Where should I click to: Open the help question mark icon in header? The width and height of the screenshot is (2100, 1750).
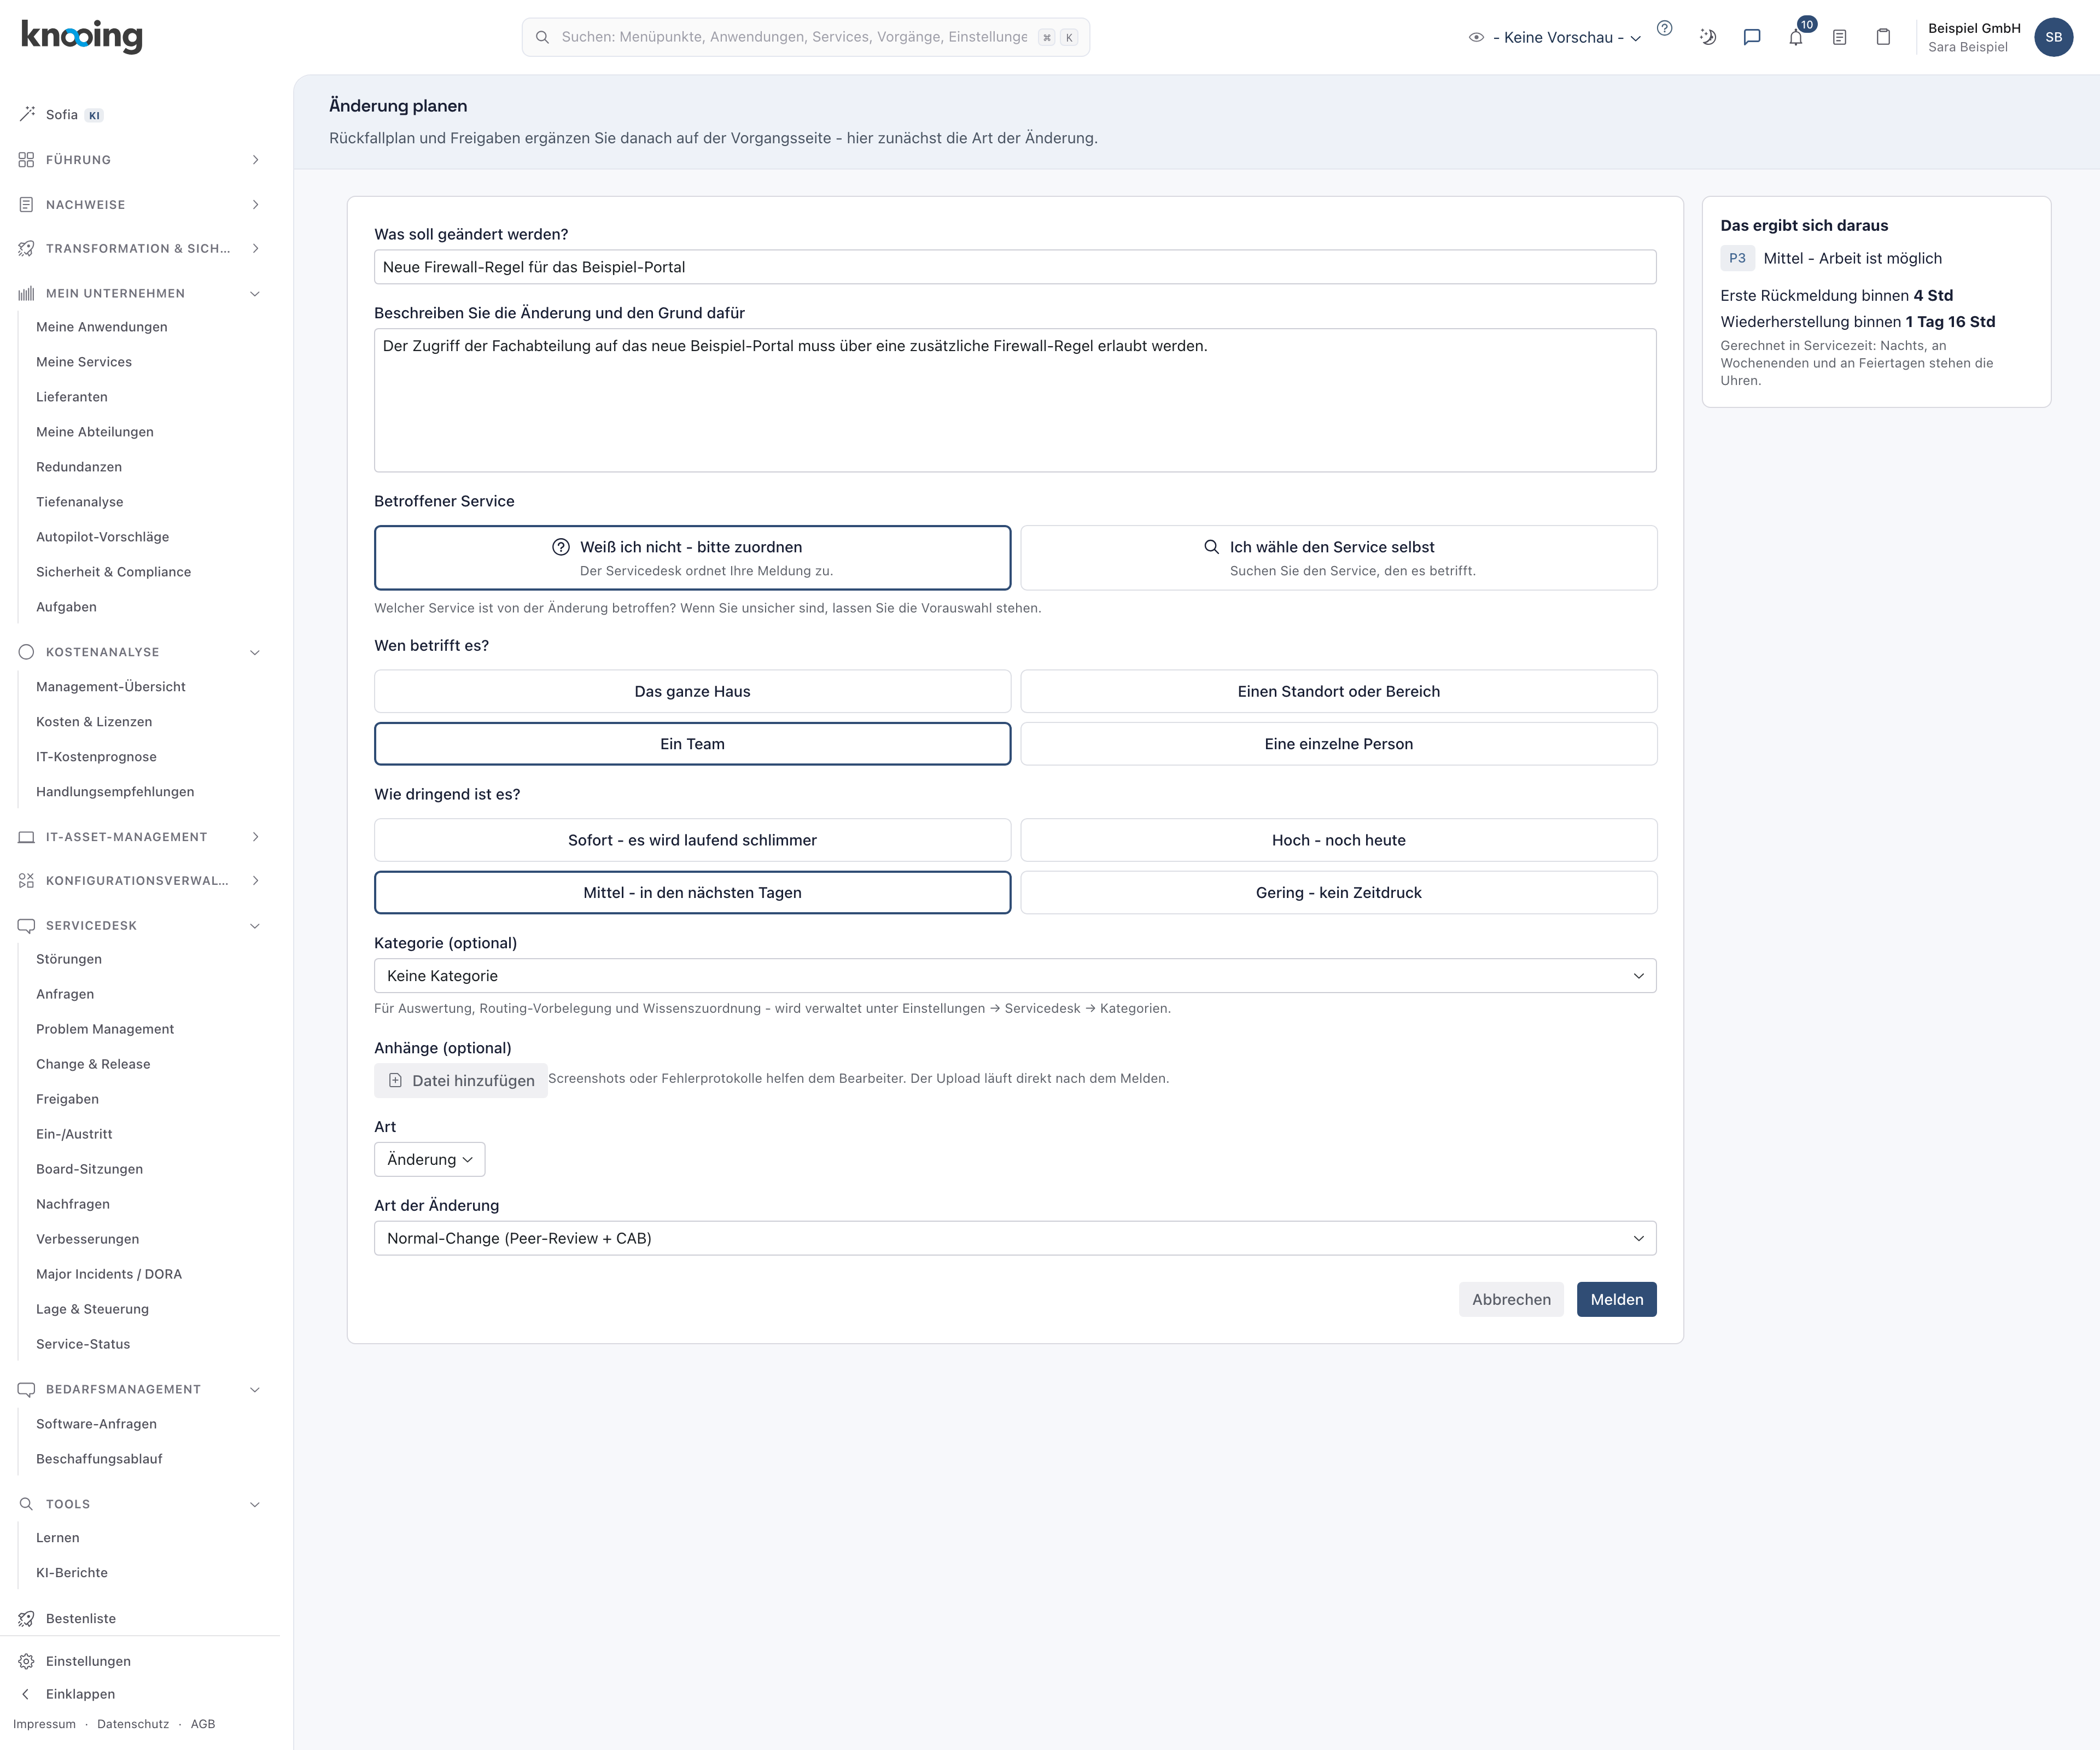click(x=1664, y=29)
